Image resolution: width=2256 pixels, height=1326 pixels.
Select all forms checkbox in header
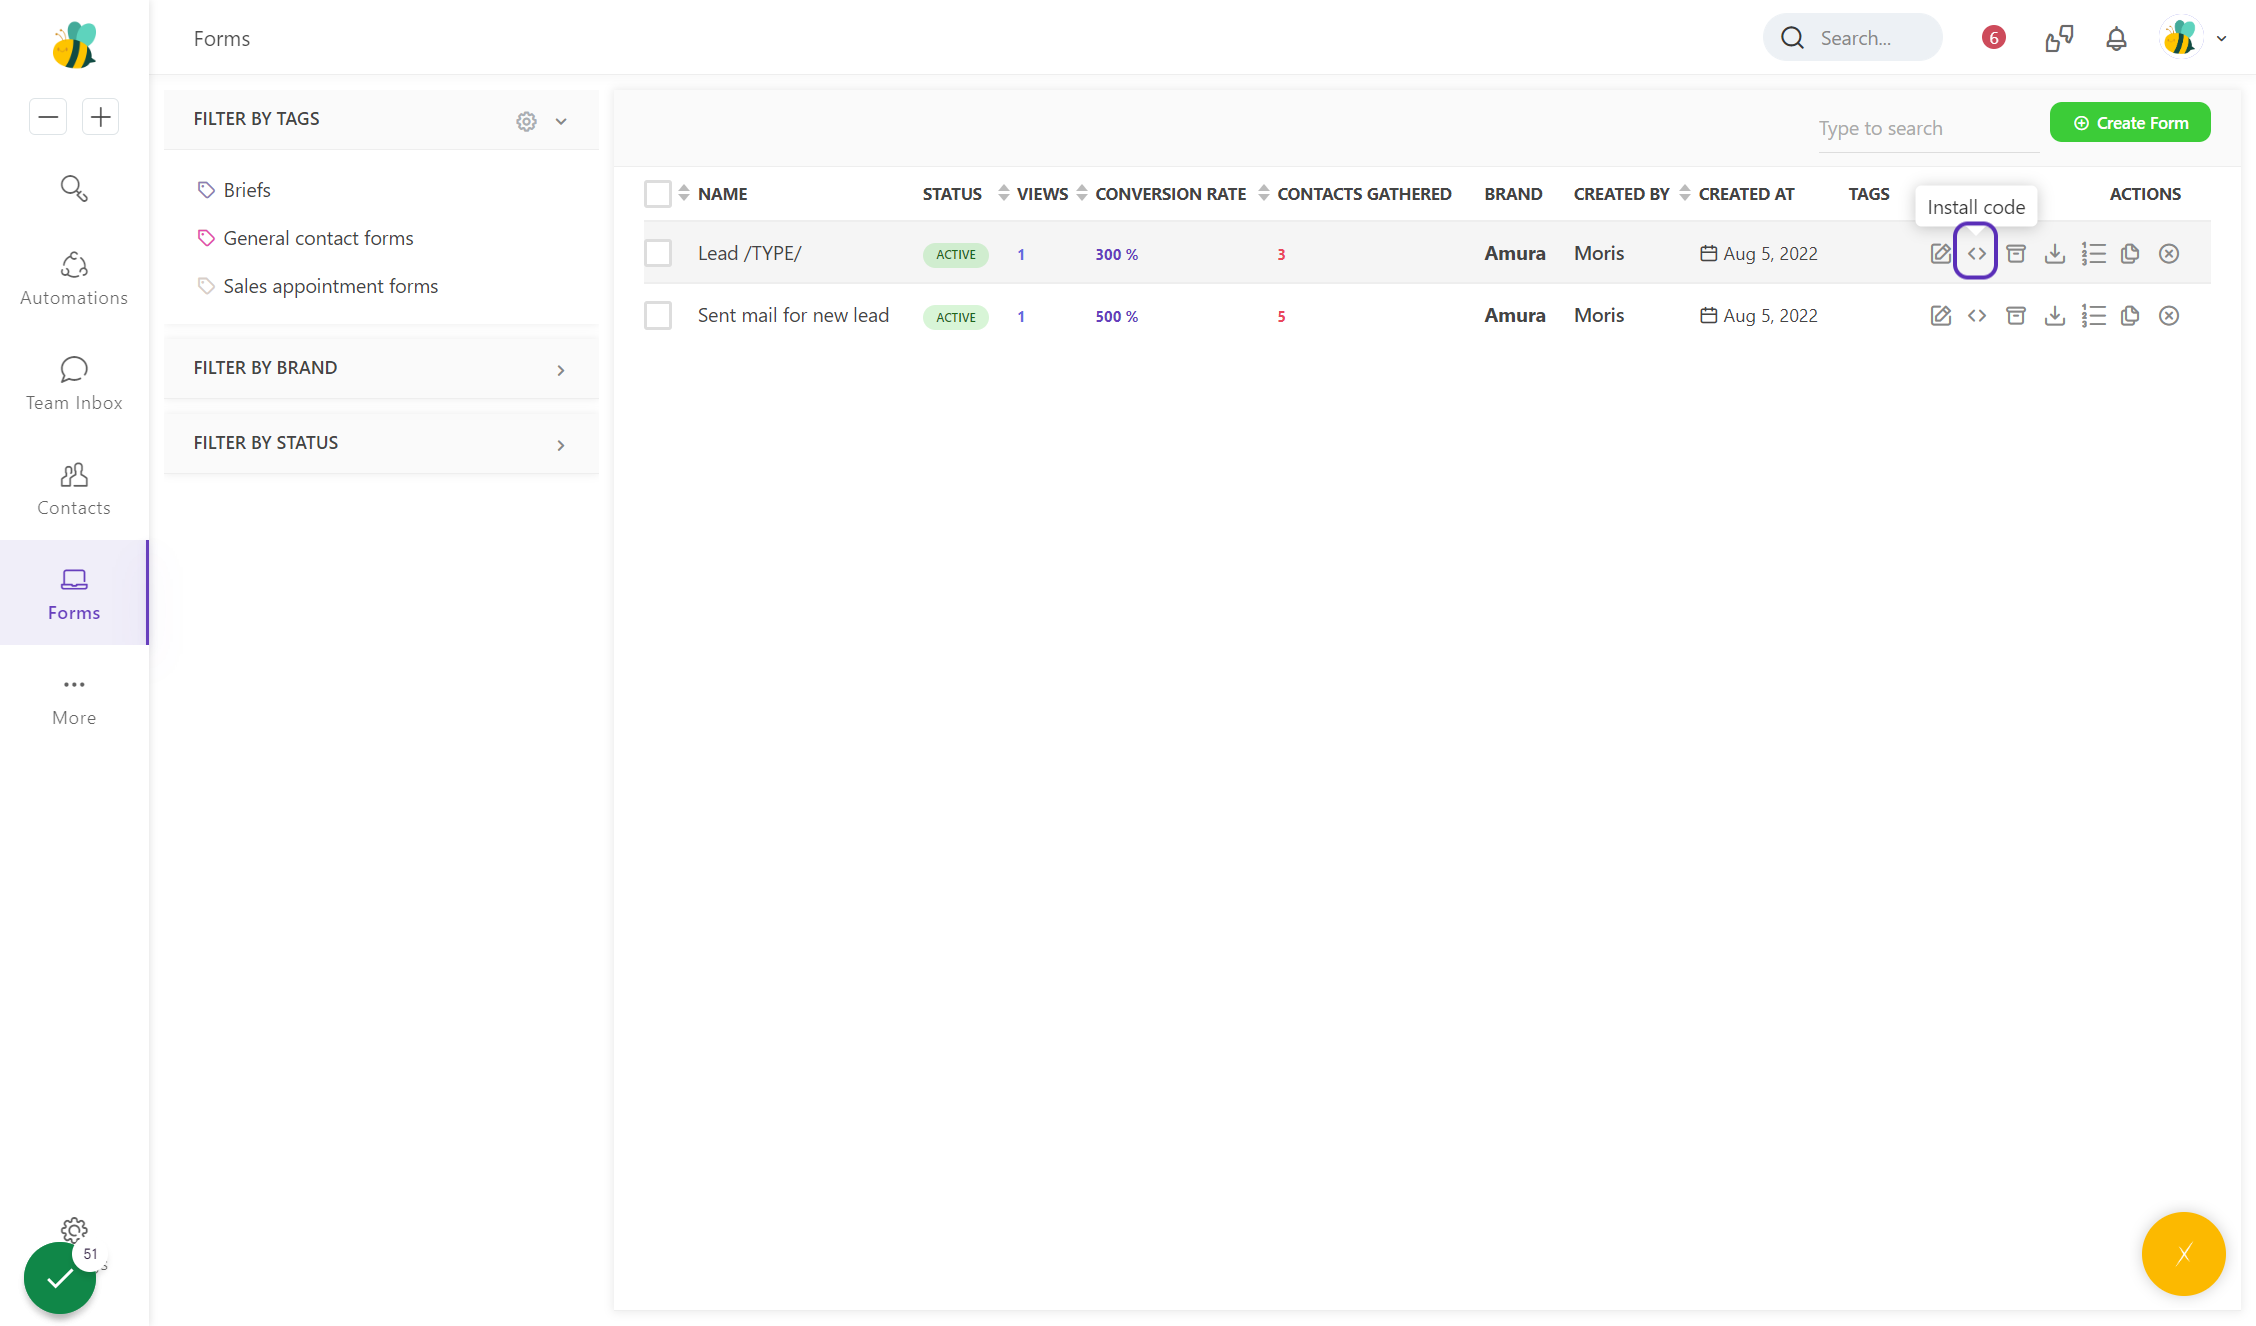tap(658, 194)
